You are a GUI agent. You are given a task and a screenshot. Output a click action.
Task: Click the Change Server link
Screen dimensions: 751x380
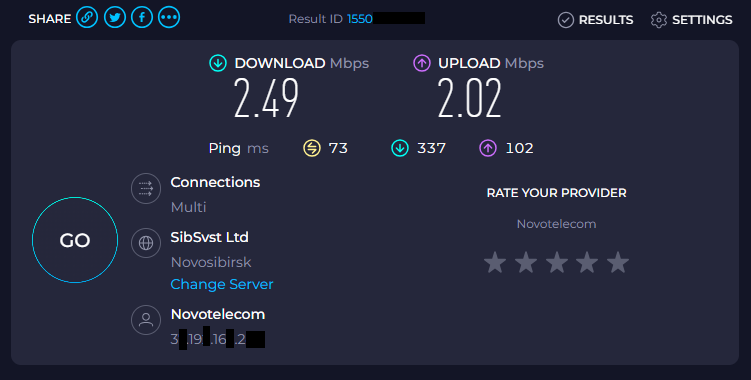click(x=222, y=284)
